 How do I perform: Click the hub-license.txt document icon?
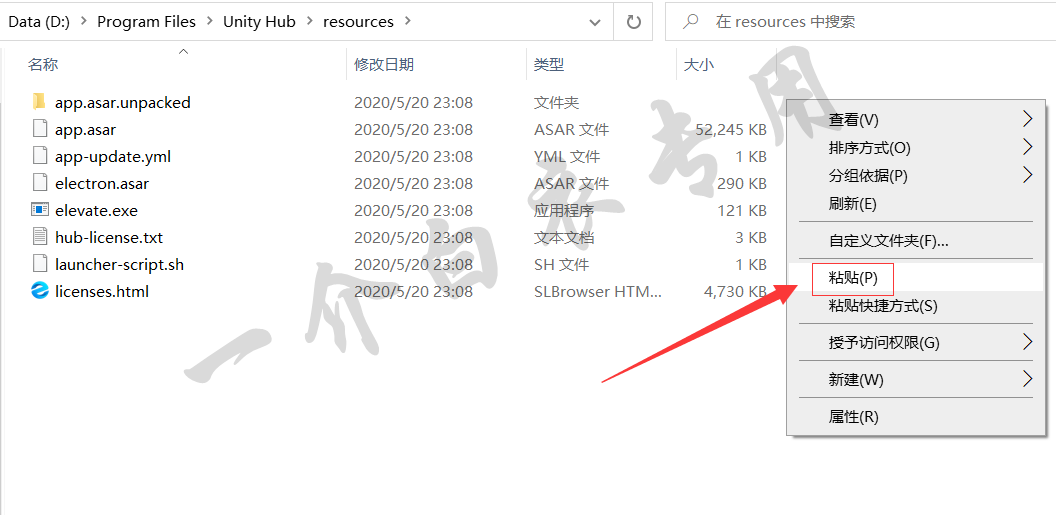click(x=40, y=237)
